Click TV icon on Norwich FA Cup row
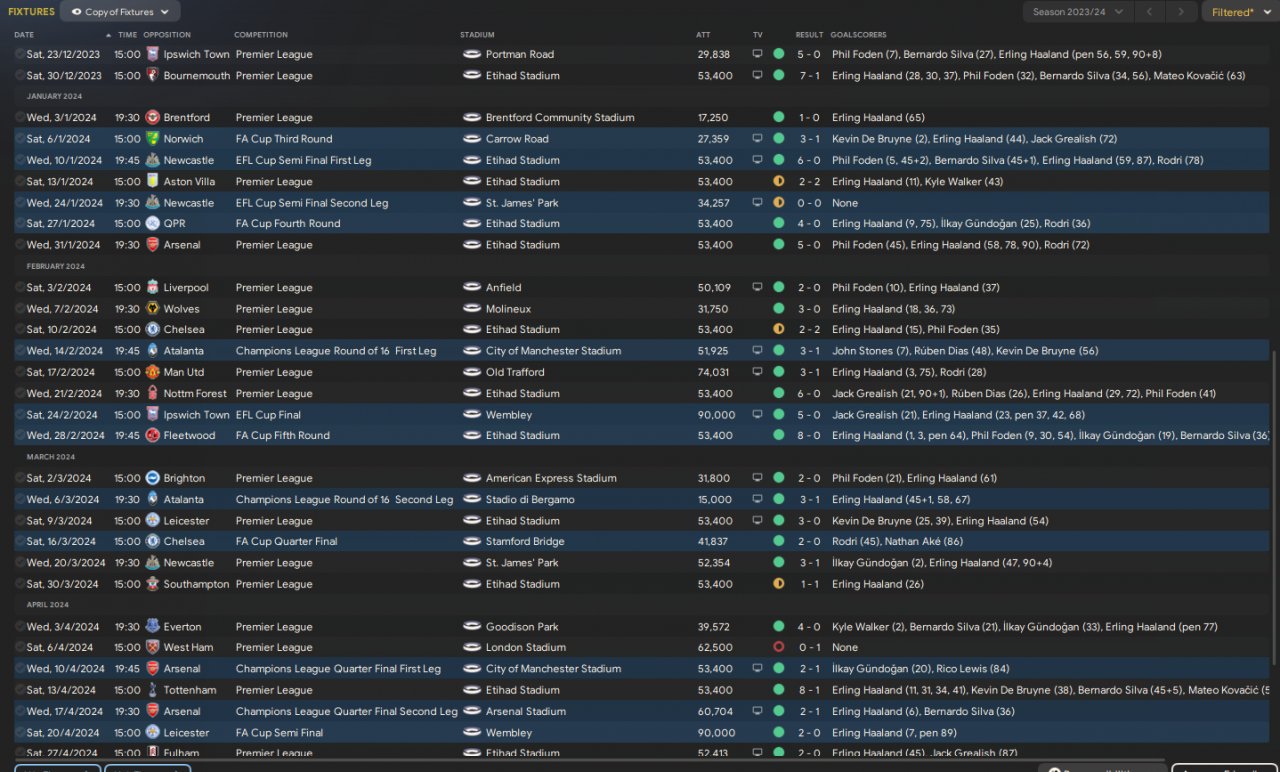1280x772 pixels. click(757, 139)
